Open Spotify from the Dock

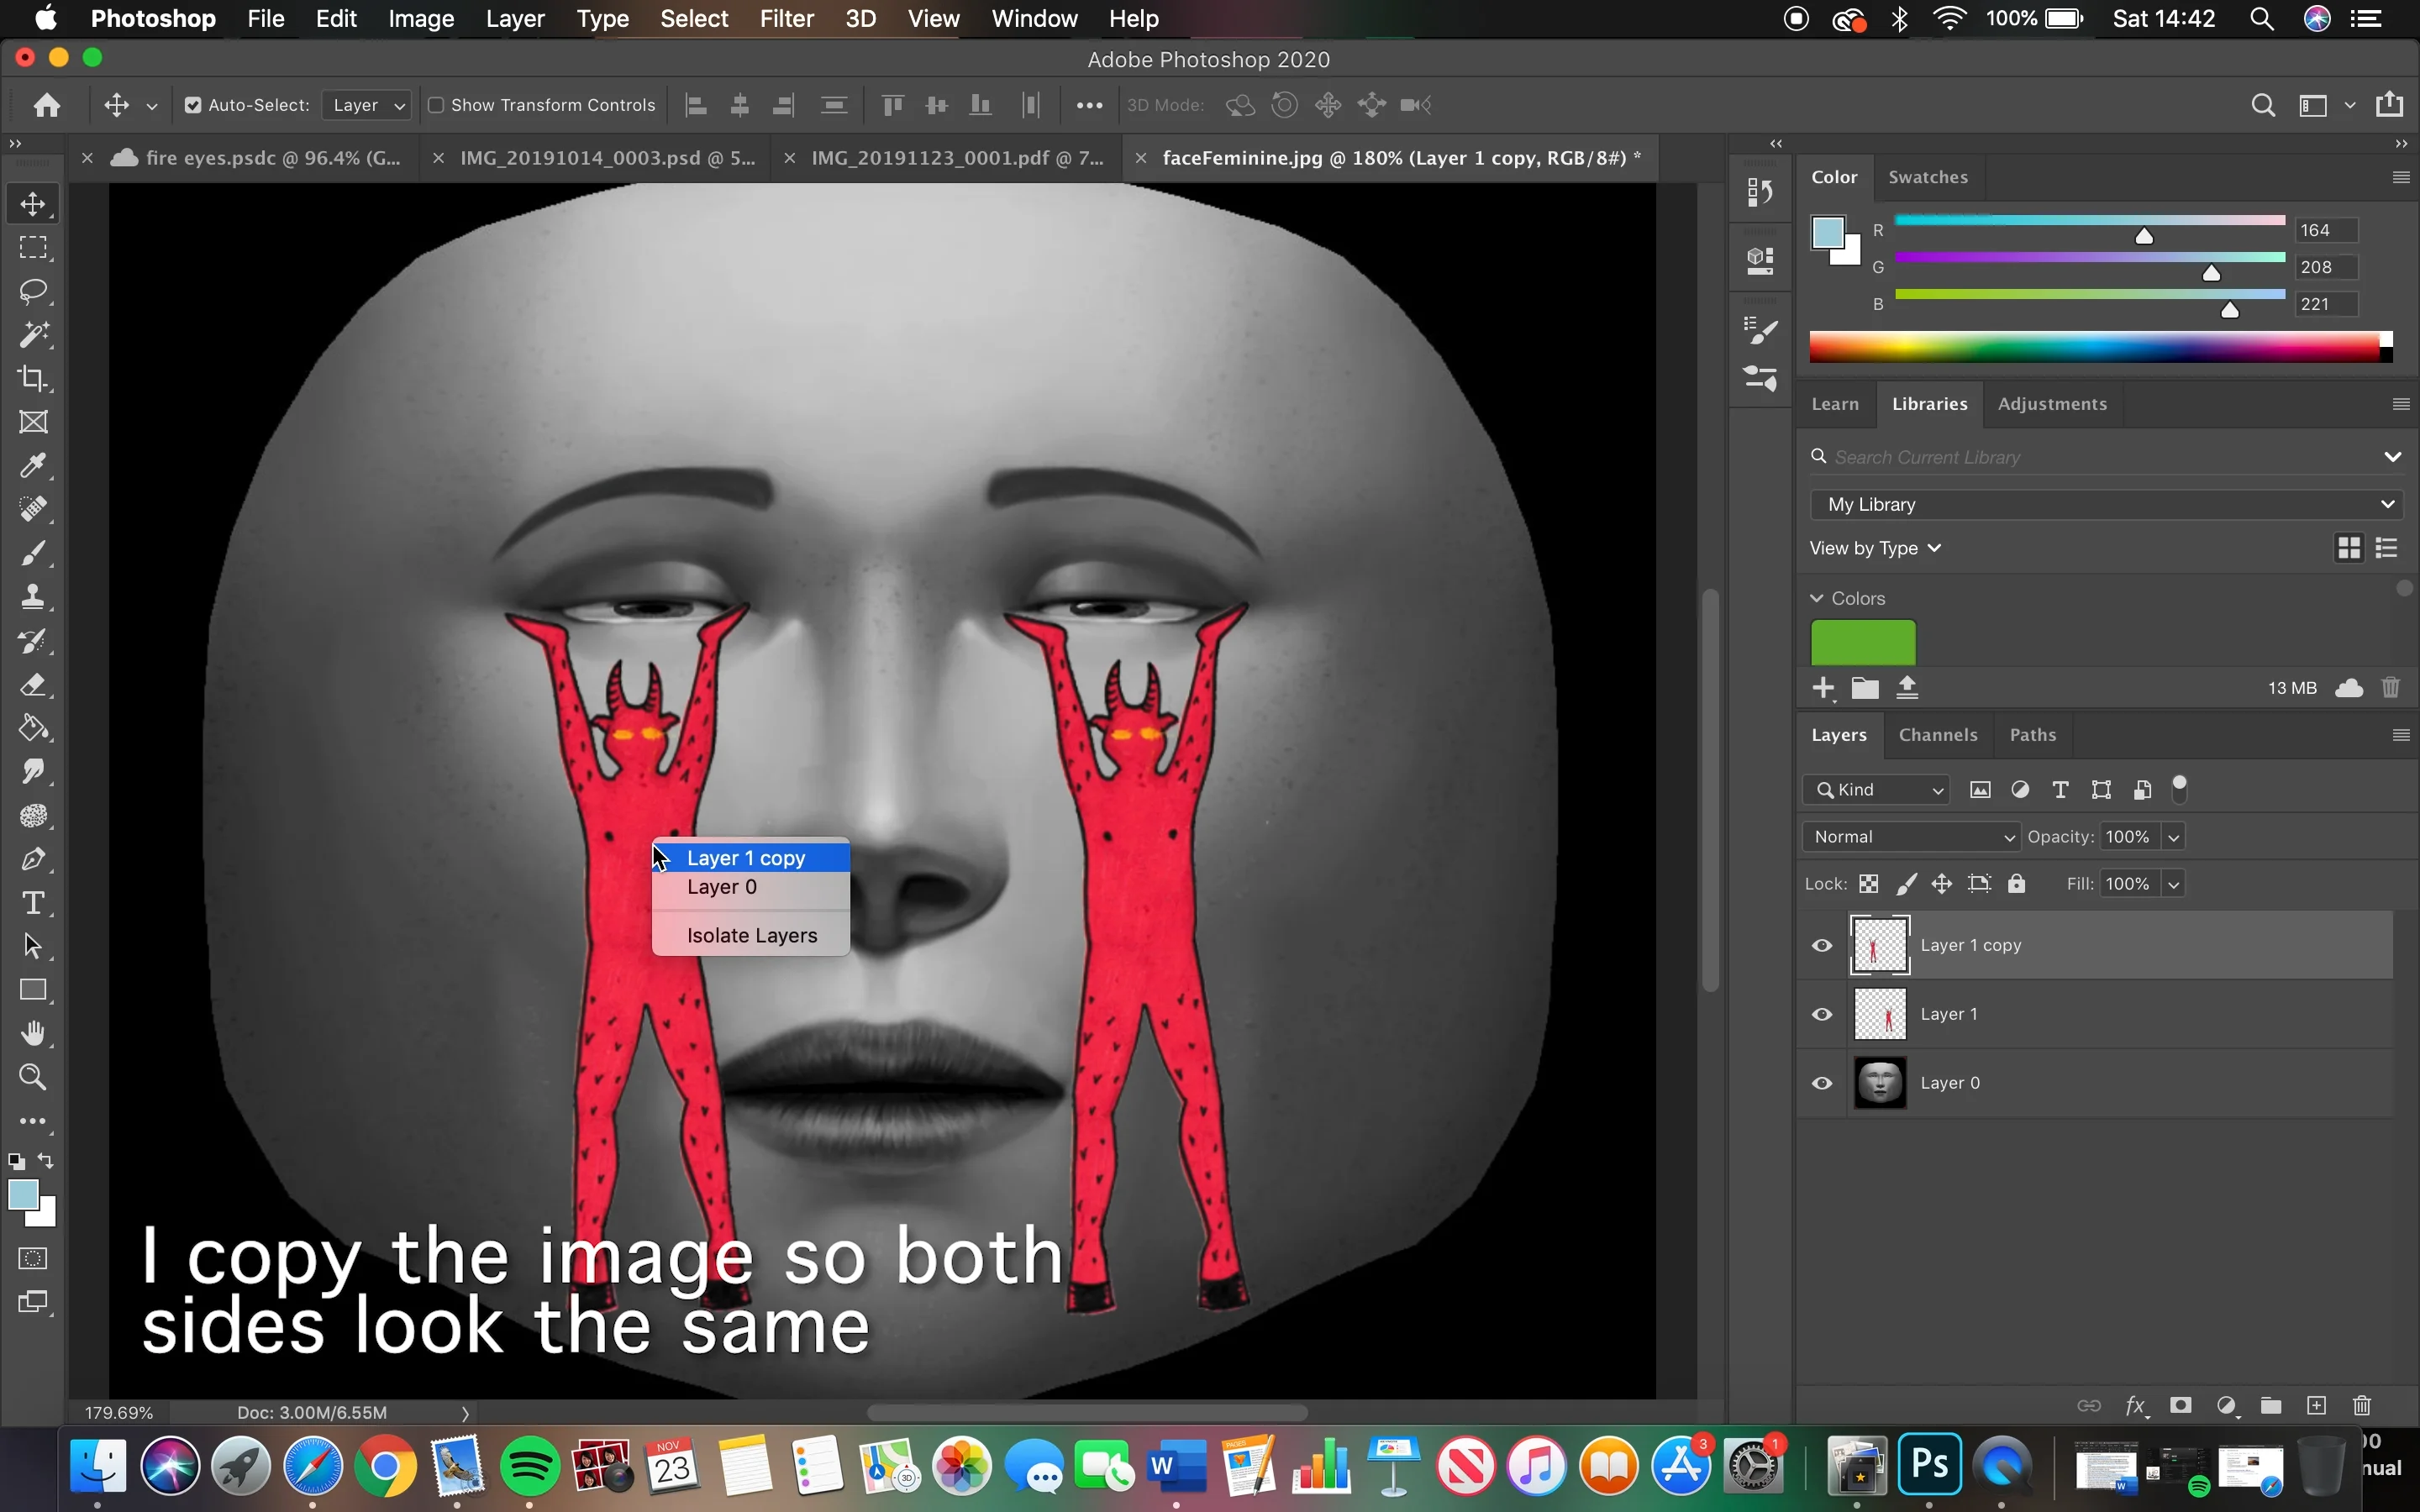(529, 1467)
